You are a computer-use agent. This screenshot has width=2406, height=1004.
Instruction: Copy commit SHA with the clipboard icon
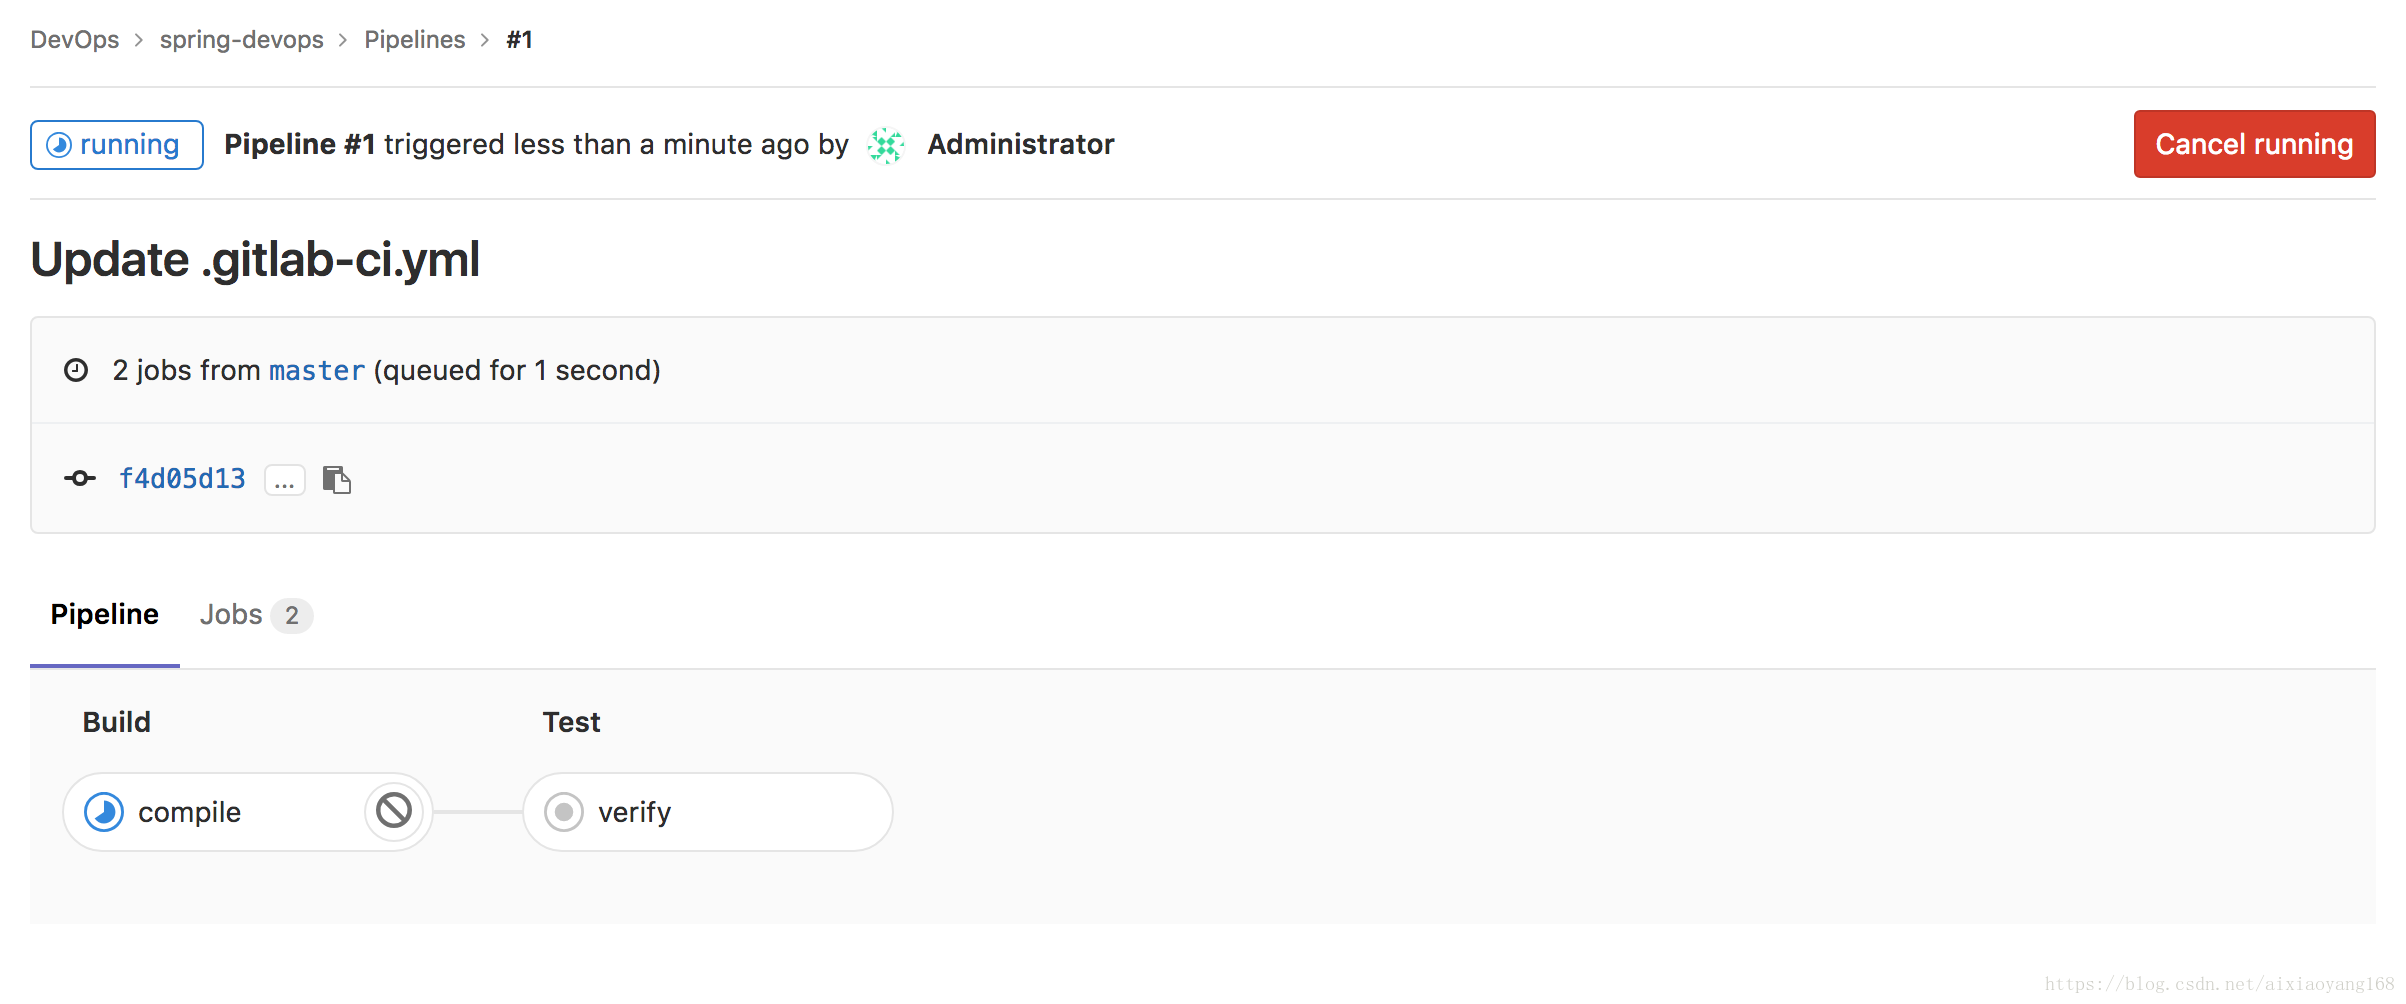(337, 480)
